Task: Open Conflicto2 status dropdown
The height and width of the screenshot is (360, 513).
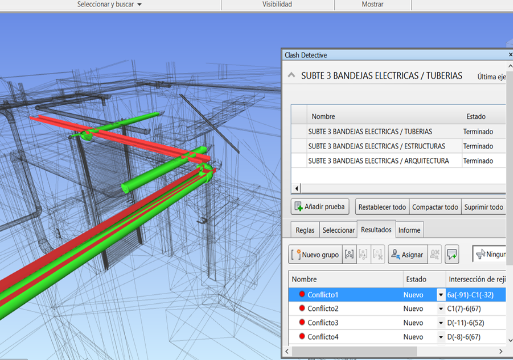Action: click(x=441, y=309)
